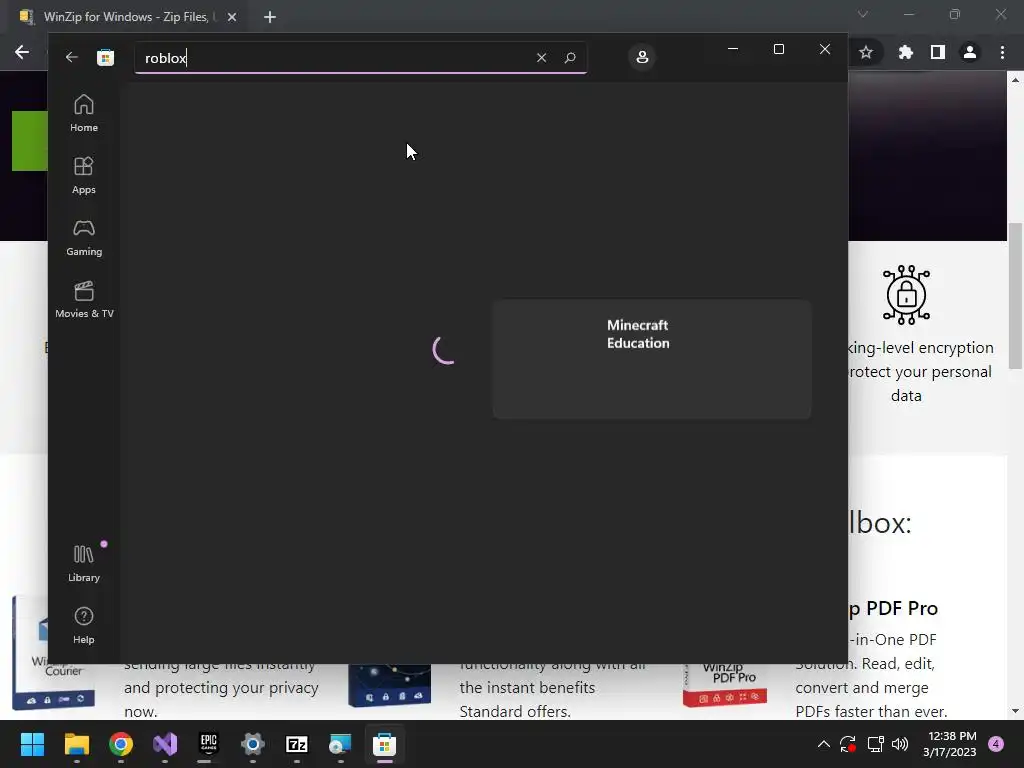Open the disc app icon beside 7-Zip in taskbar
The height and width of the screenshot is (768, 1024).
pyautogui.click(x=340, y=744)
